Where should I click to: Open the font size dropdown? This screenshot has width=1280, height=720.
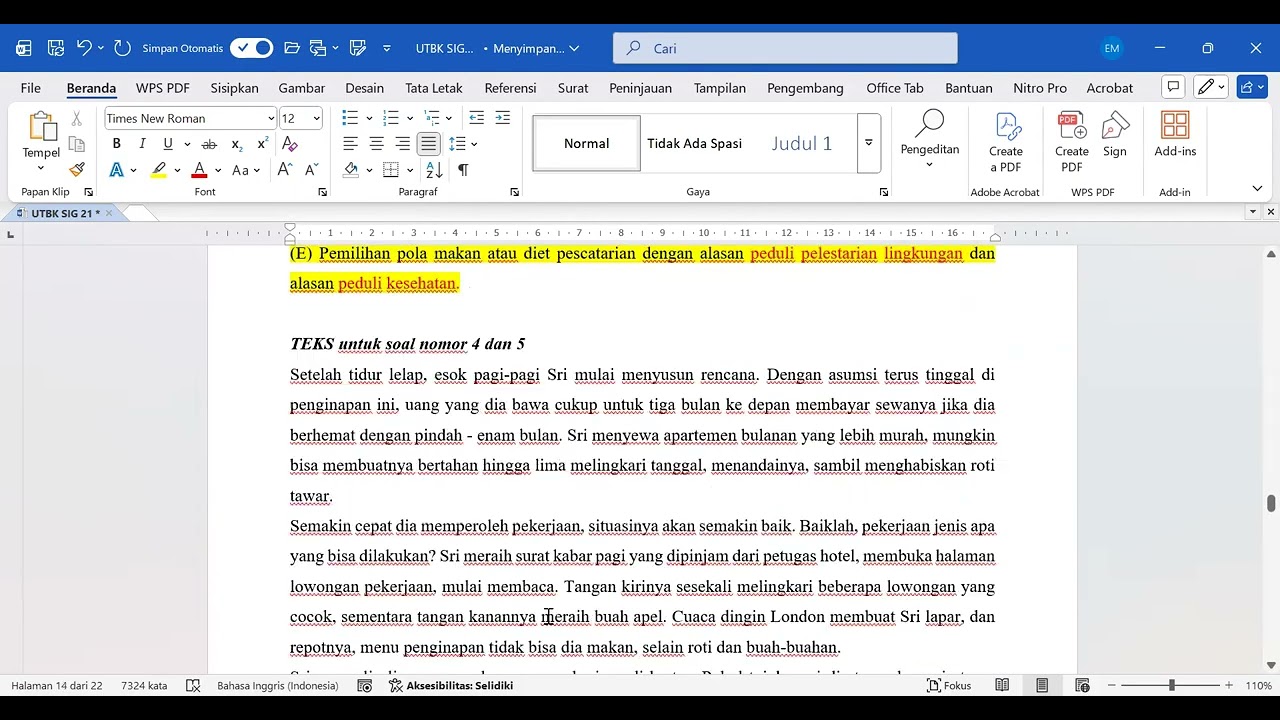point(317,118)
